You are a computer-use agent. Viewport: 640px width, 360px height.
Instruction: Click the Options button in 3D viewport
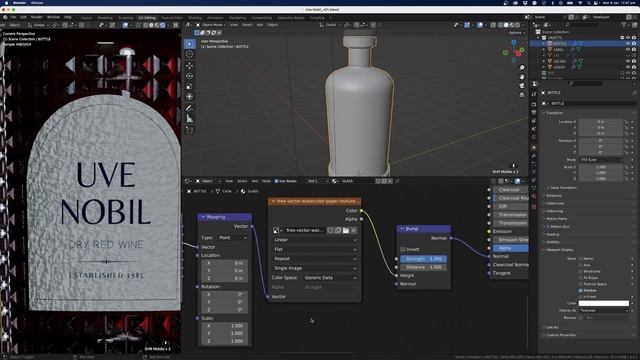516,33
